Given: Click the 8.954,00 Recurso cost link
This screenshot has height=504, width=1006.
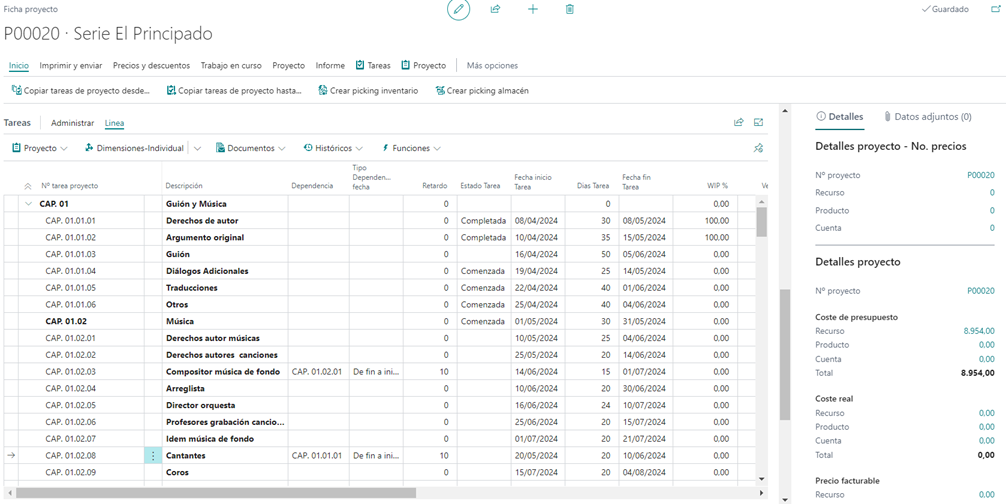Looking at the screenshot, I should coord(979,331).
